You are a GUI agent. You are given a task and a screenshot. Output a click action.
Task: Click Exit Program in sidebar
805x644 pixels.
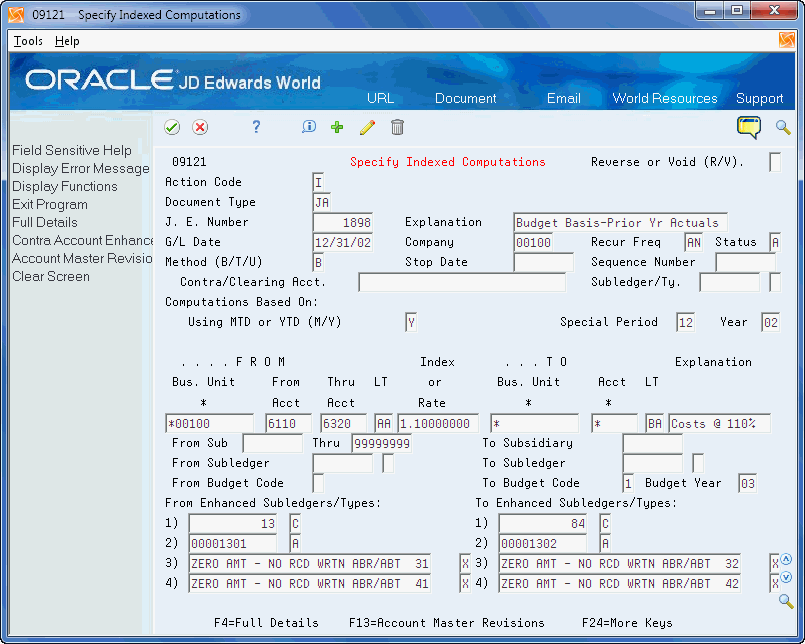(50, 204)
